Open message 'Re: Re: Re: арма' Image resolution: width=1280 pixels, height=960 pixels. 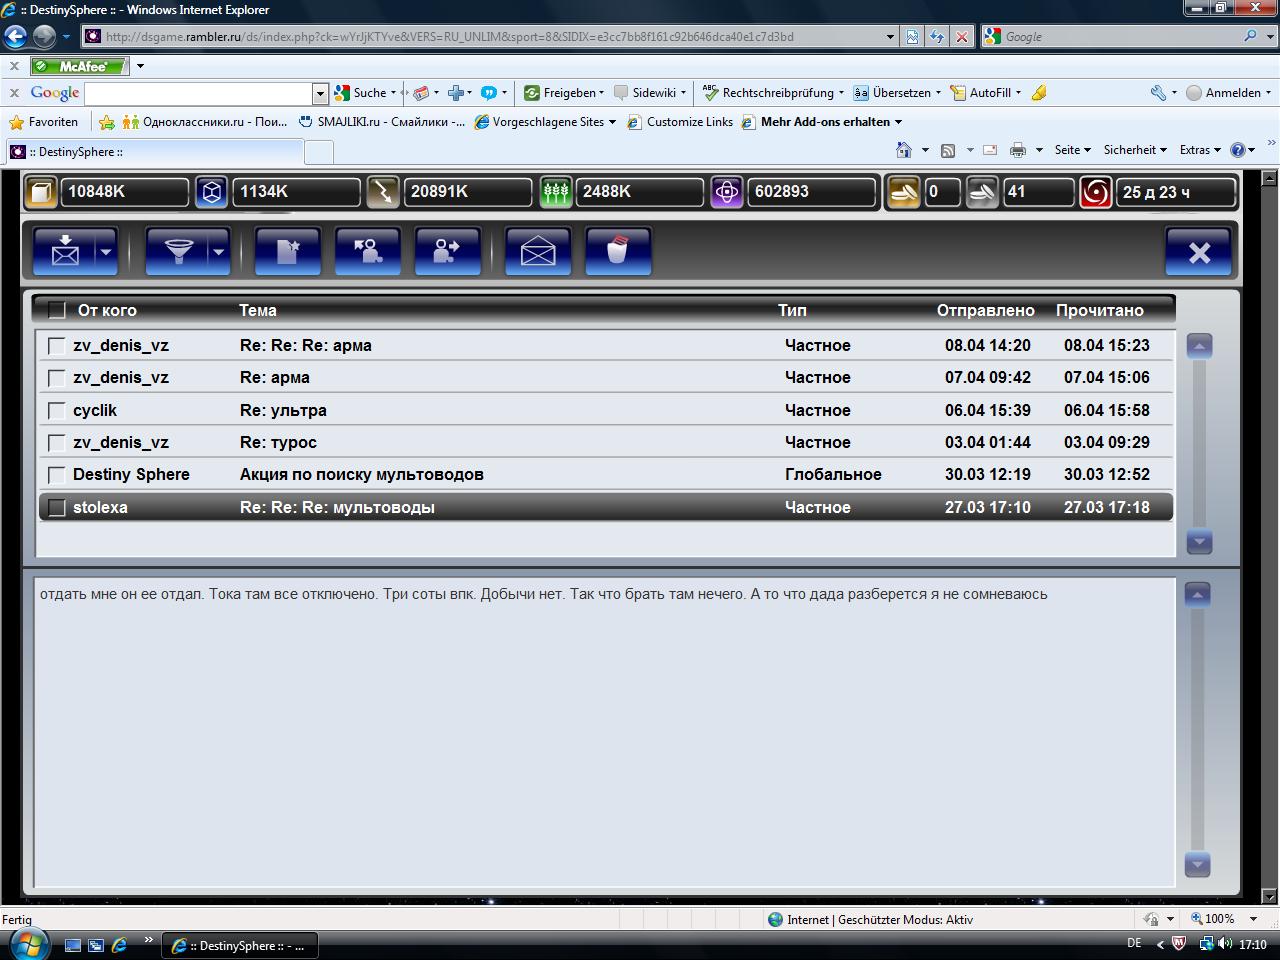pos(305,345)
